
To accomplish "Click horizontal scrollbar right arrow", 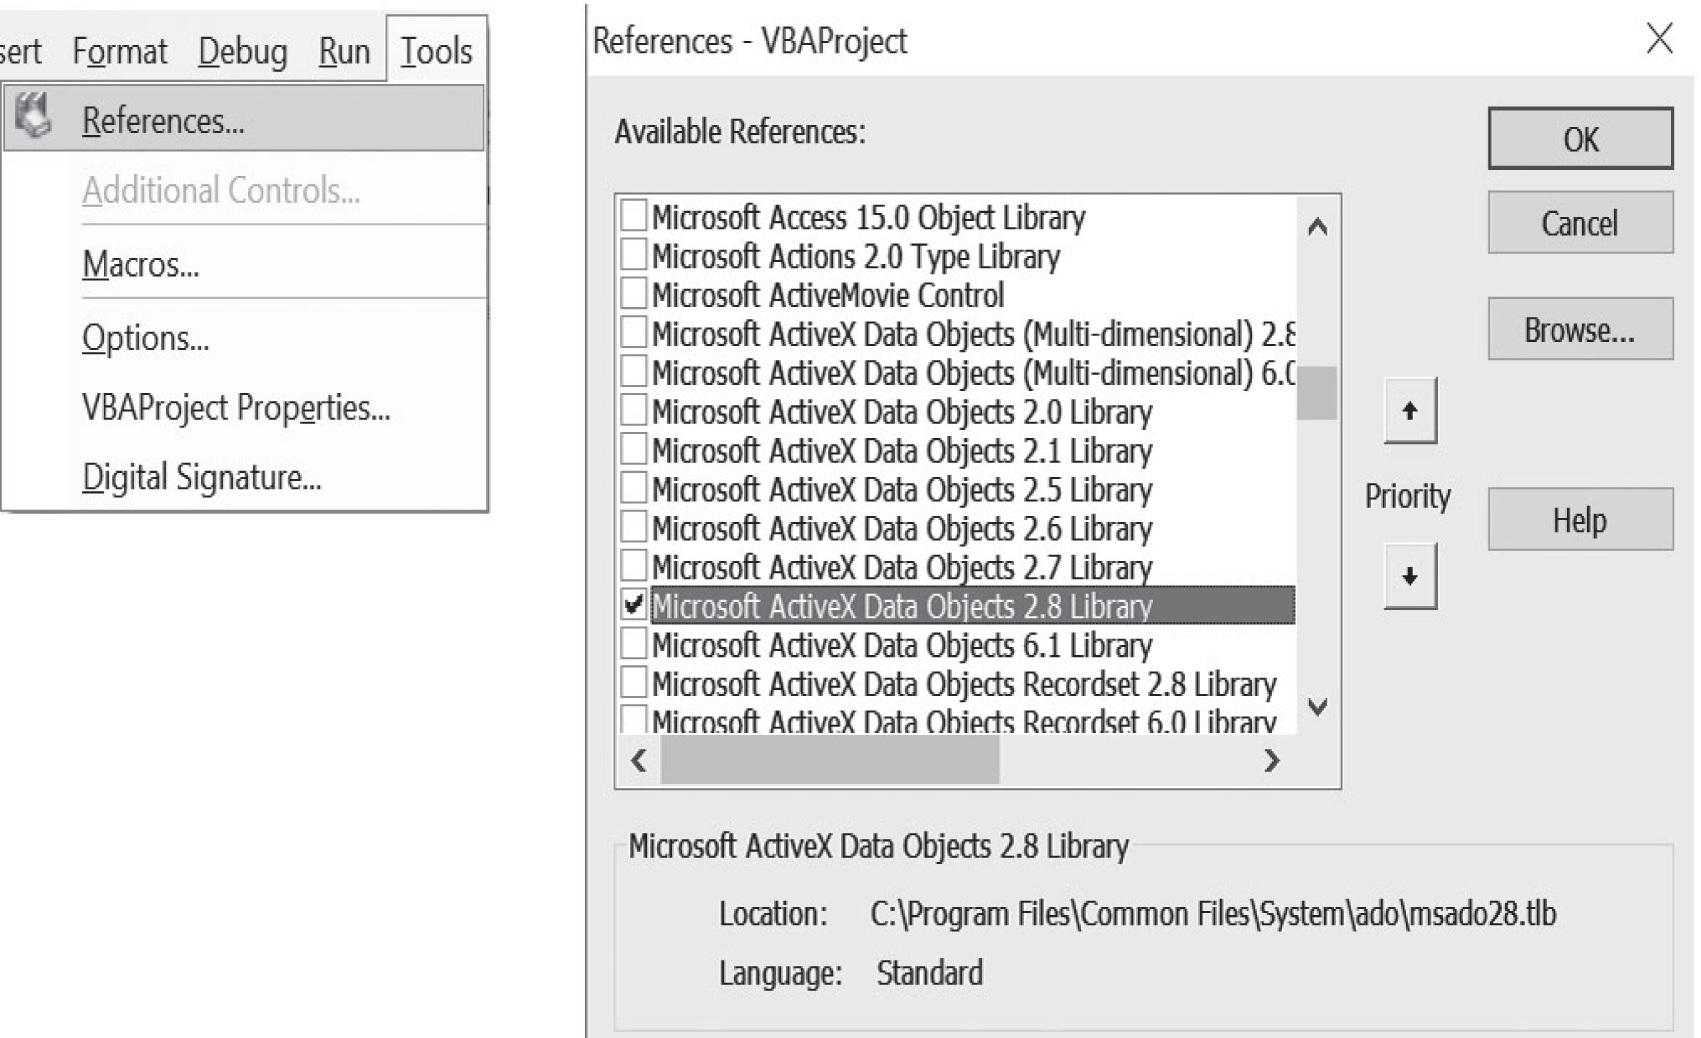I will 1271,761.
